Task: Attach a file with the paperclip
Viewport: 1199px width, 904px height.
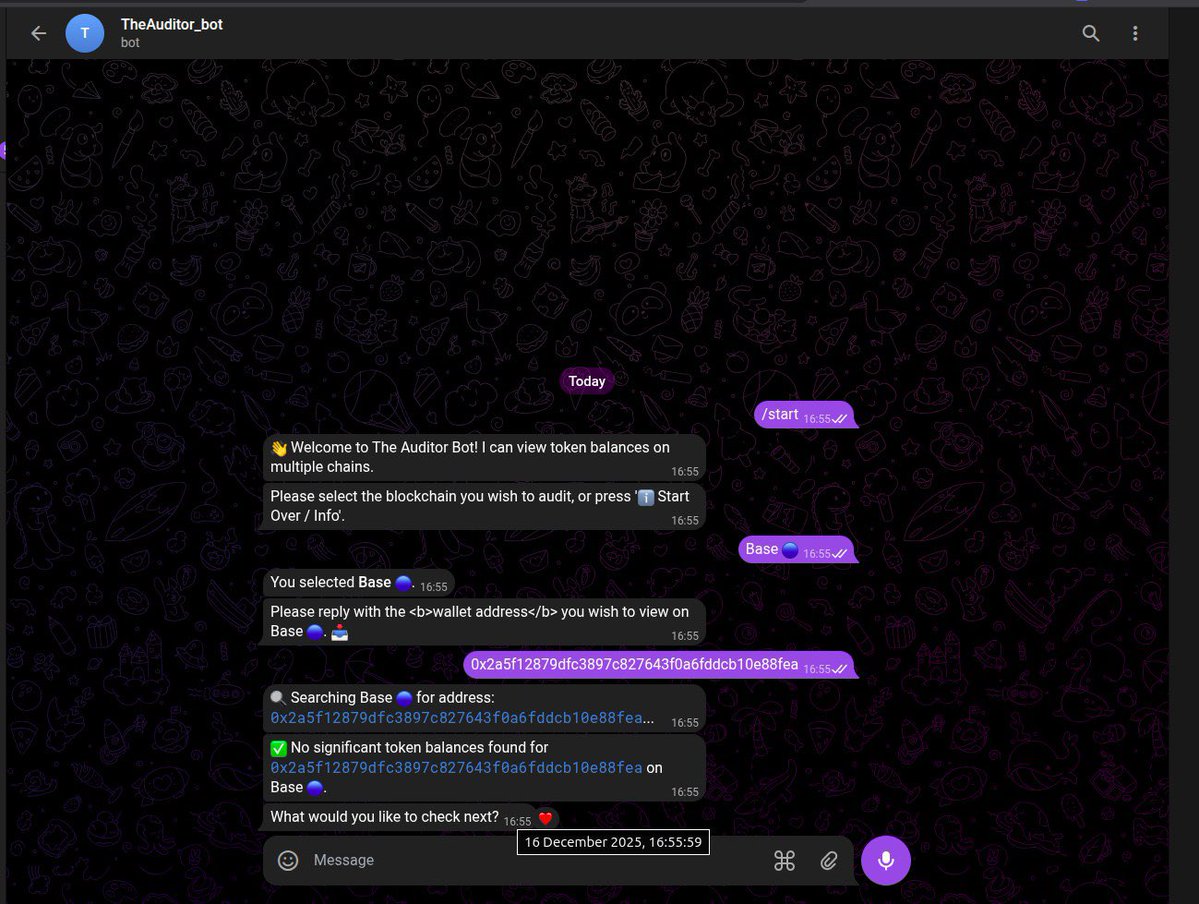Action: tap(828, 860)
